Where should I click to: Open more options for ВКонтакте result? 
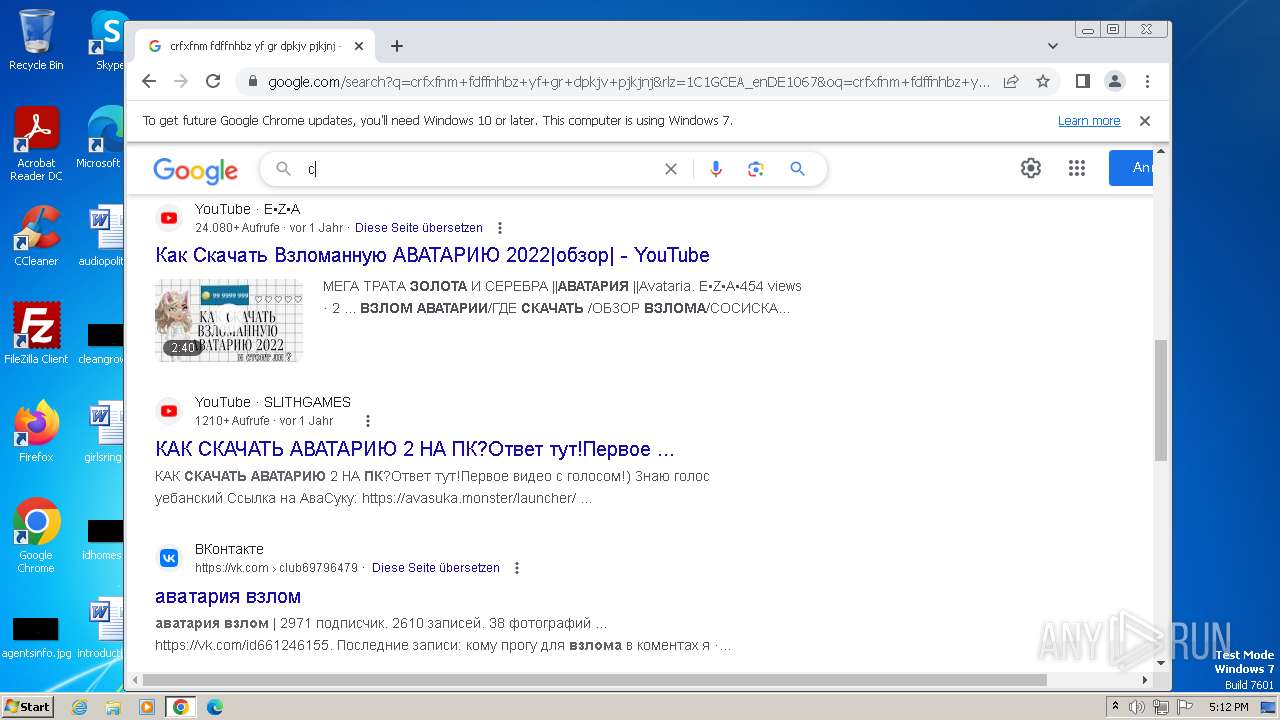coord(517,568)
